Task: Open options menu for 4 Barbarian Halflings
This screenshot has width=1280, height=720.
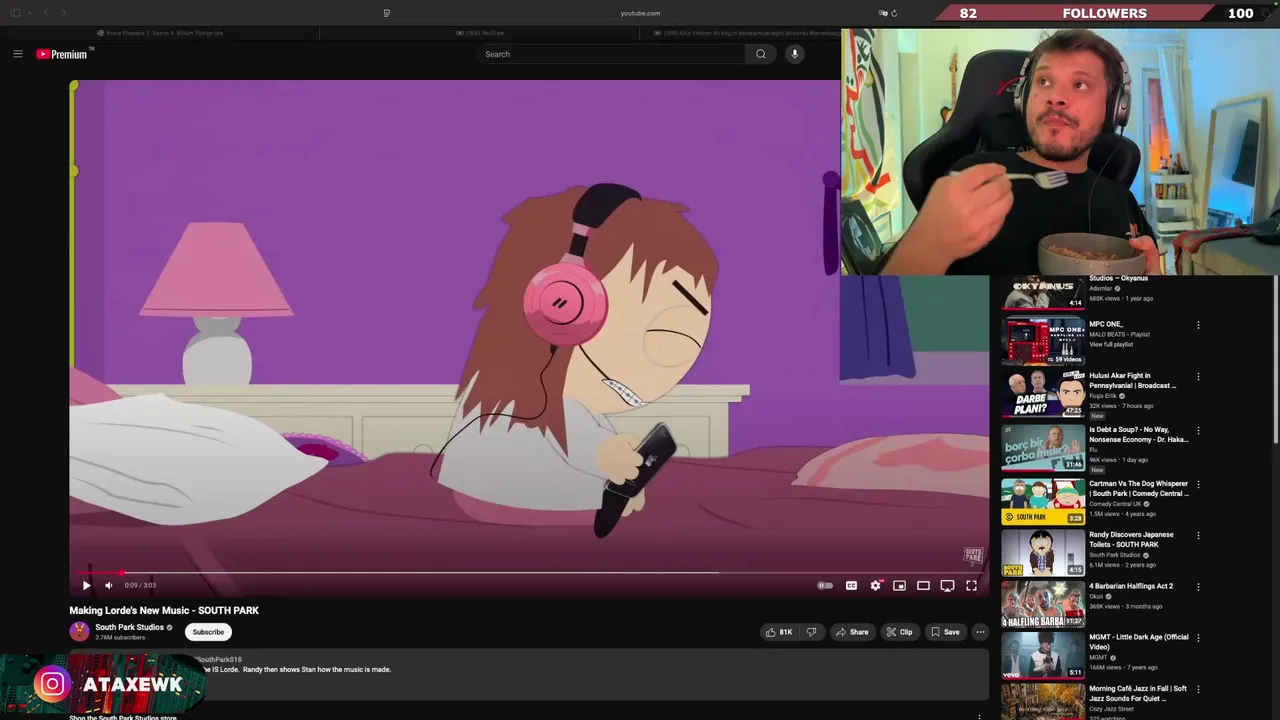Action: (x=1198, y=588)
